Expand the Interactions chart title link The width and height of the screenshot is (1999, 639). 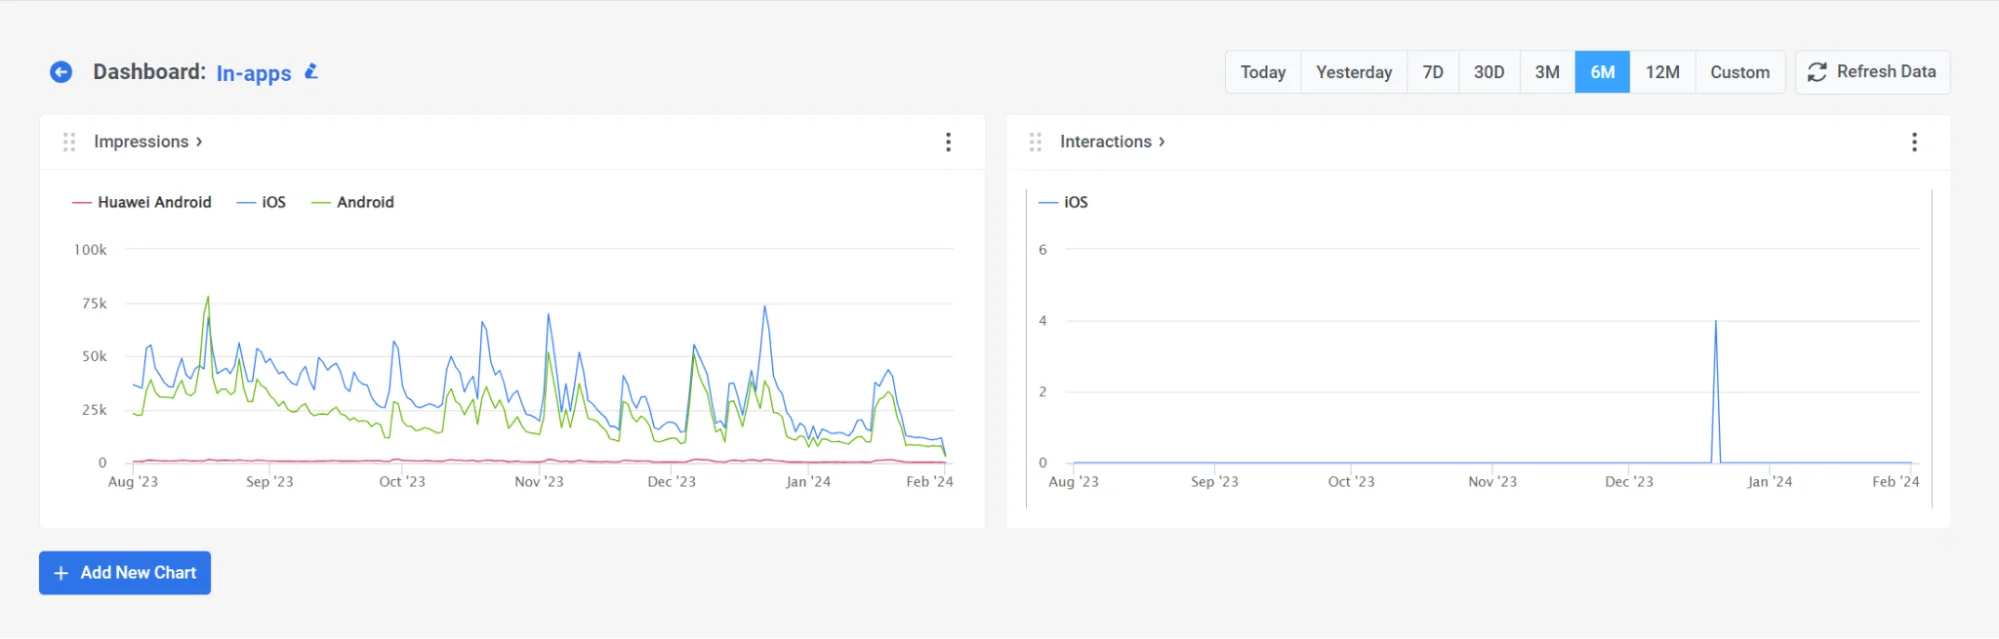tap(1112, 142)
